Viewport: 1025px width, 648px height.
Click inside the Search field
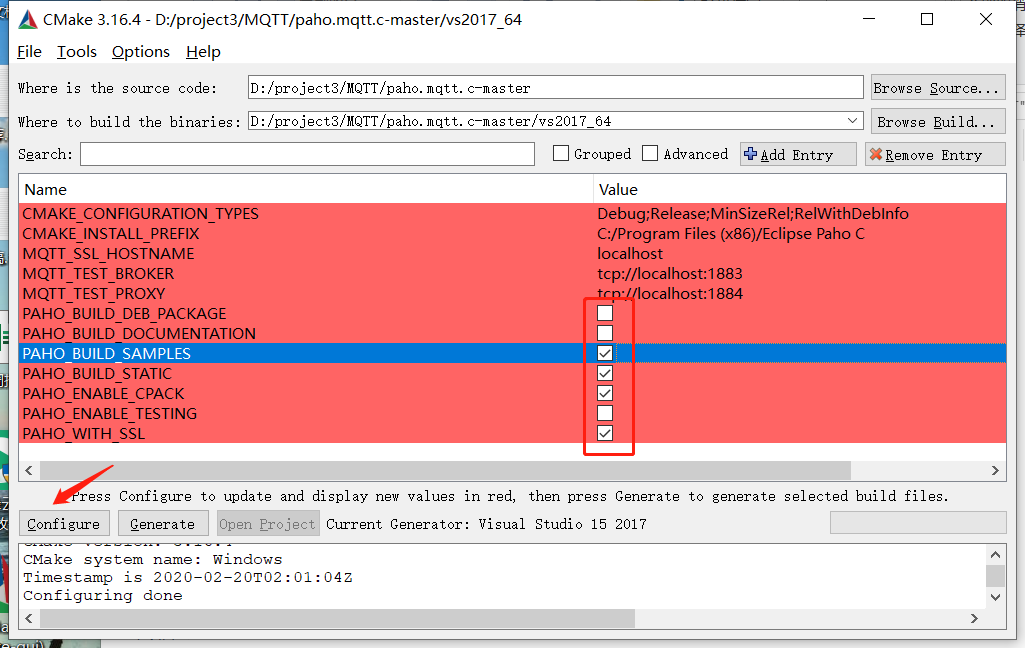click(300, 153)
